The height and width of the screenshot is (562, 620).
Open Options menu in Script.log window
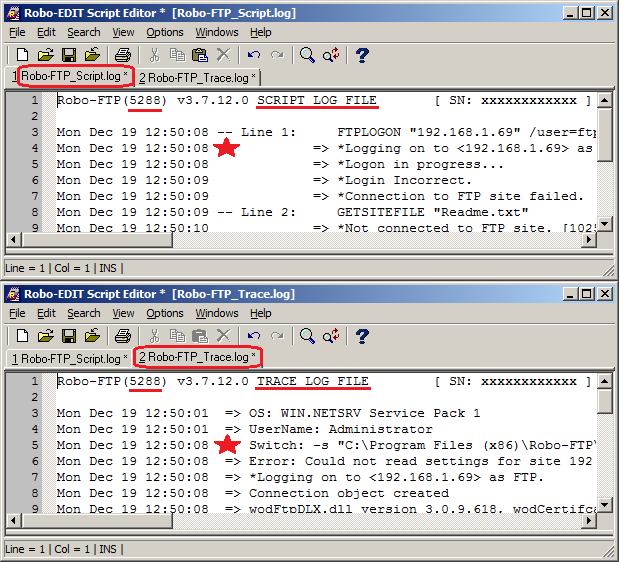165,32
